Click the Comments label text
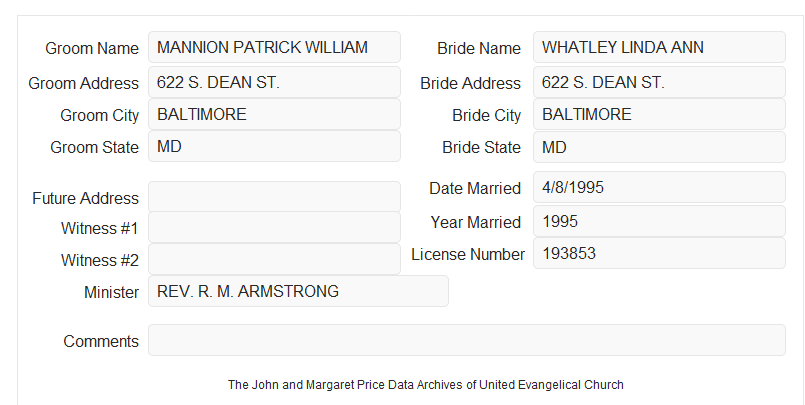Viewport: 805px width, 405px height. click(101, 341)
